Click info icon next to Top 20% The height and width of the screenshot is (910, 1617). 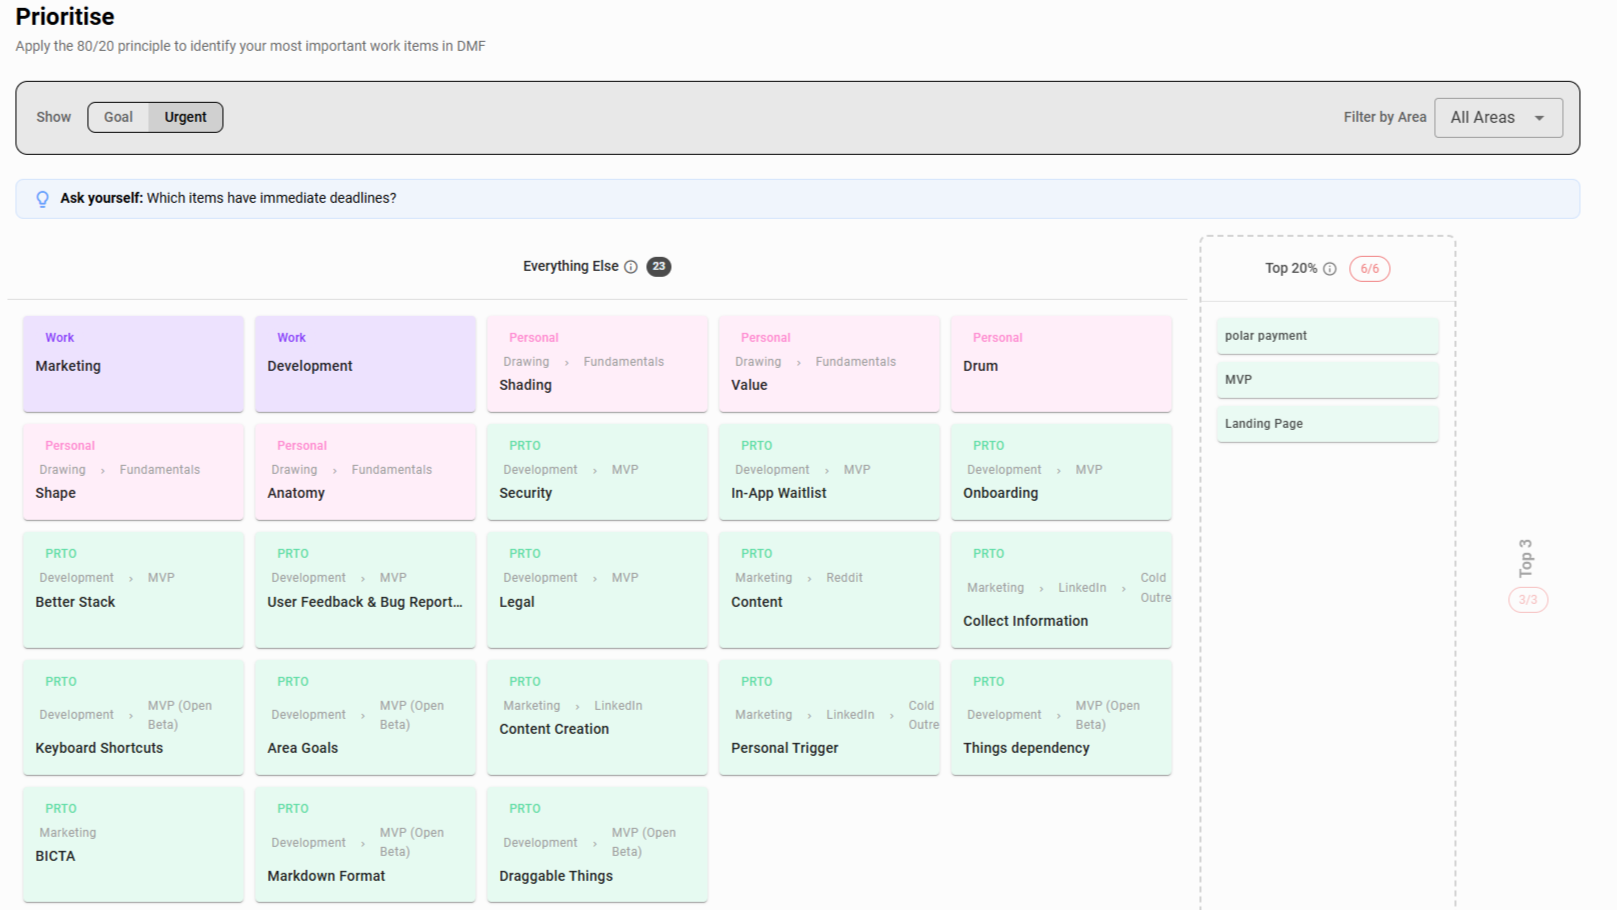pyautogui.click(x=1330, y=269)
